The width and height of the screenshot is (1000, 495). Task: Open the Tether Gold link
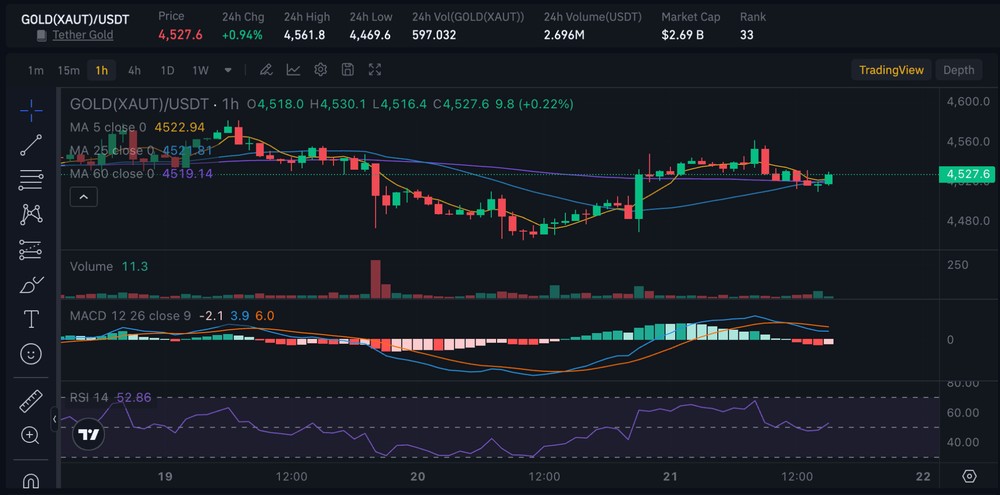(x=83, y=35)
